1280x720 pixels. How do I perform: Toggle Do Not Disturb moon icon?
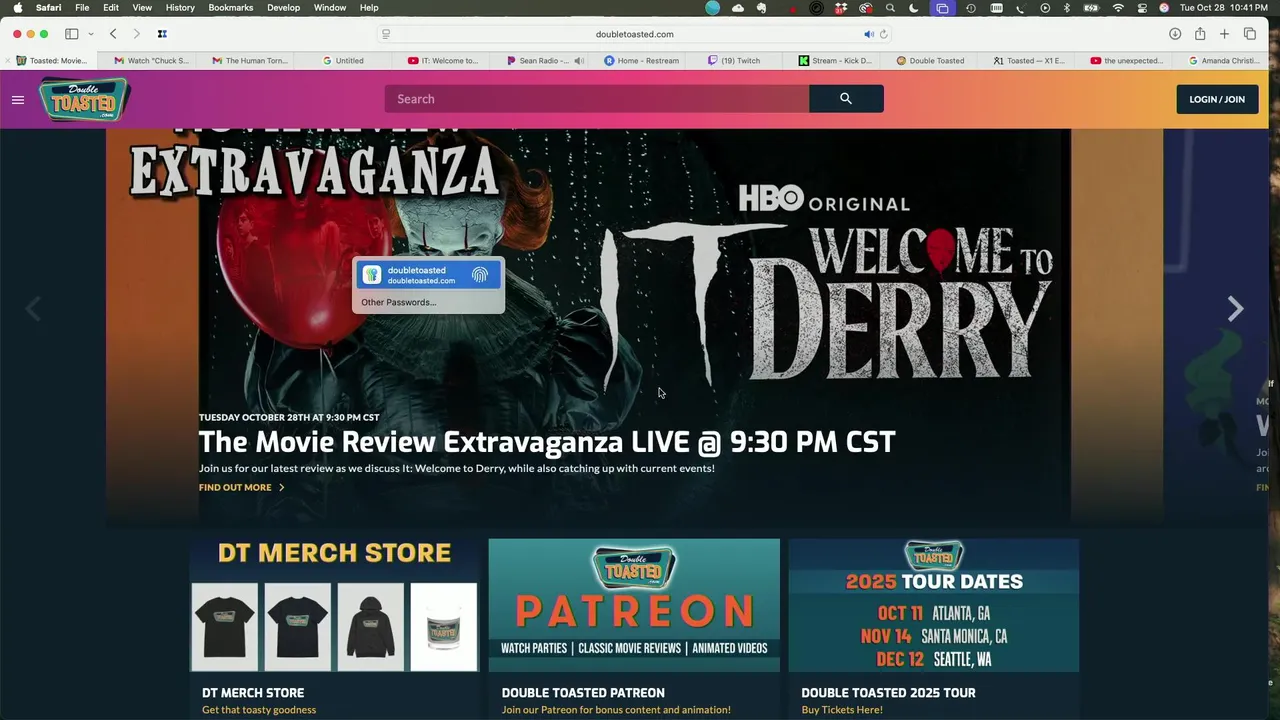[914, 8]
